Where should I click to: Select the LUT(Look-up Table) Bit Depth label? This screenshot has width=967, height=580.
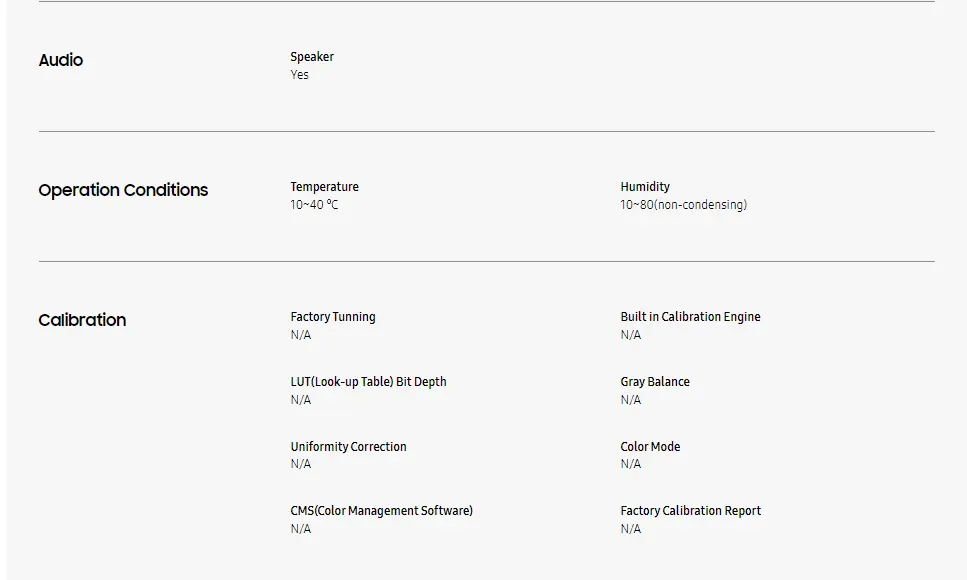(x=368, y=382)
